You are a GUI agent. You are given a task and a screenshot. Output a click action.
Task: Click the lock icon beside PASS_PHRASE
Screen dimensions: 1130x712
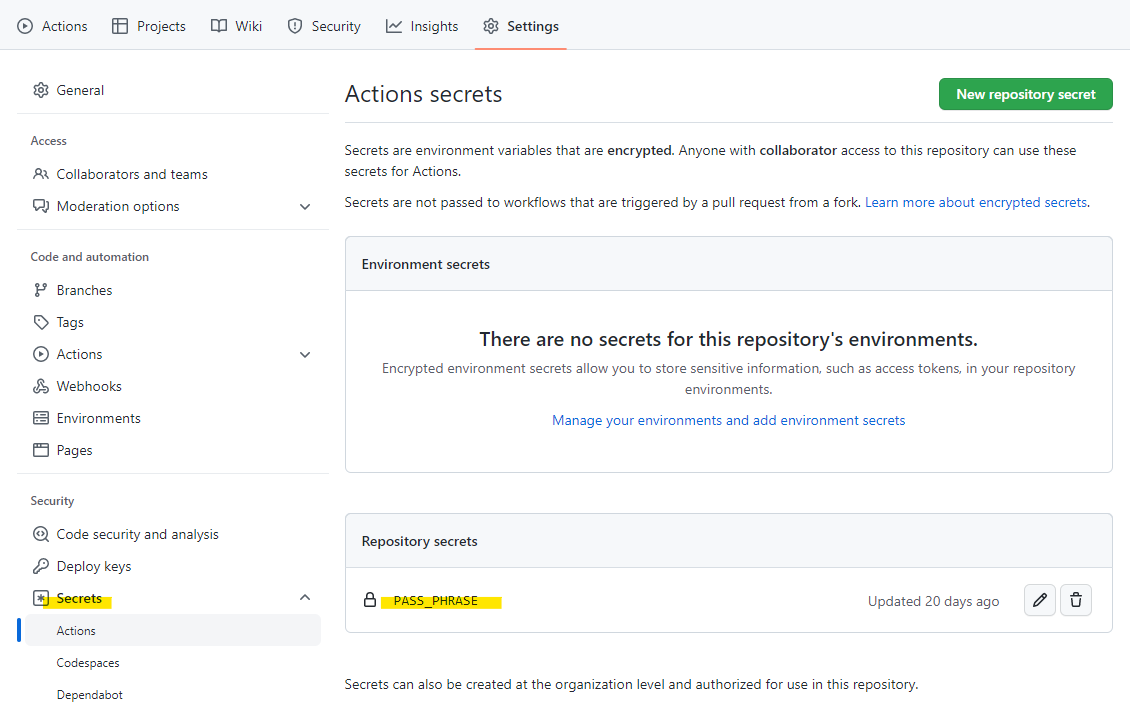[370, 601]
